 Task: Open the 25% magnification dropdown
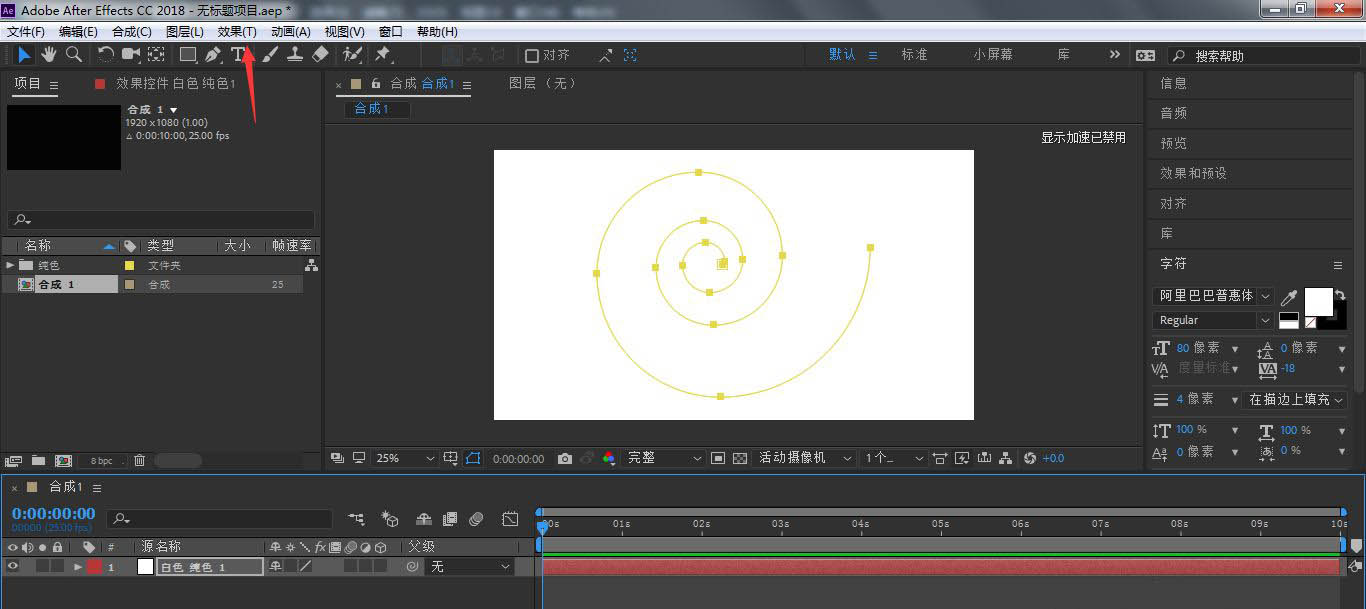click(405, 458)
